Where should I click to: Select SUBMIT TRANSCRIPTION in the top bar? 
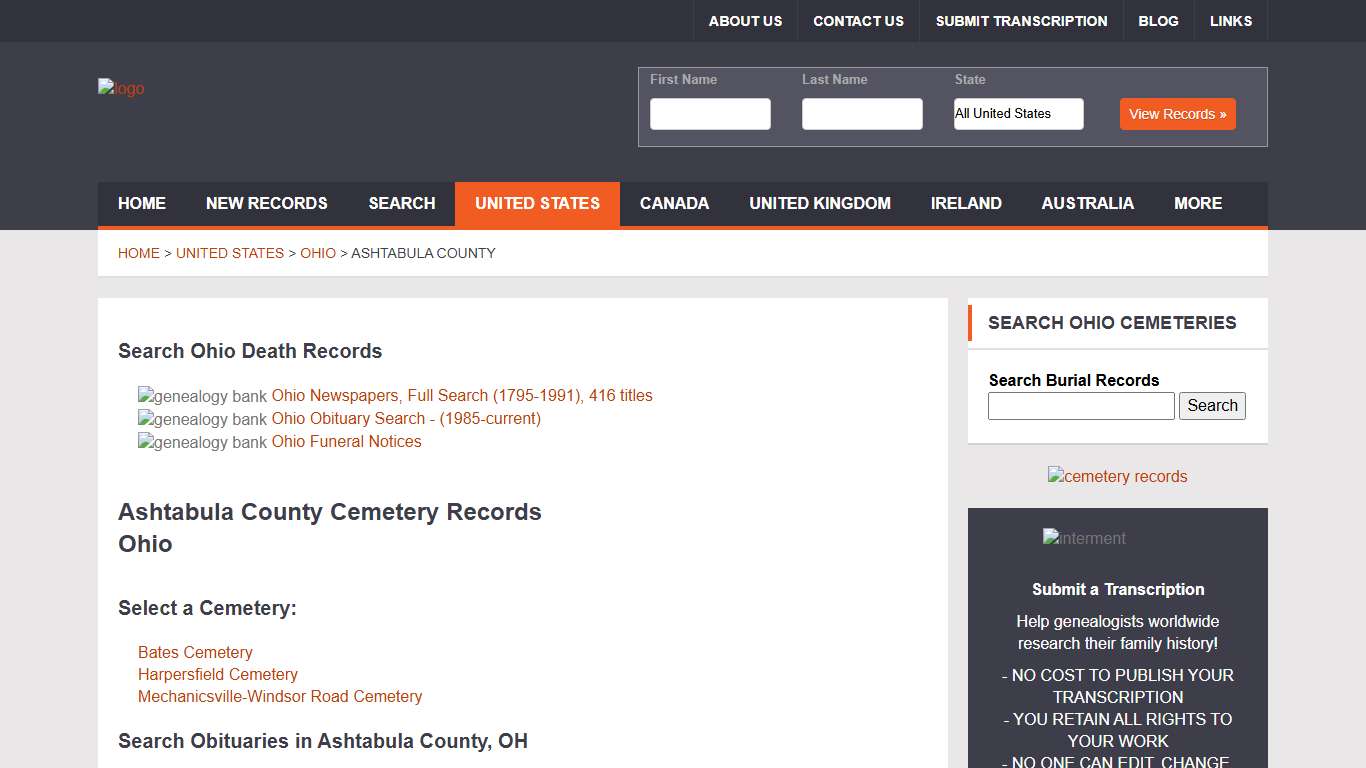point(1021,20)
